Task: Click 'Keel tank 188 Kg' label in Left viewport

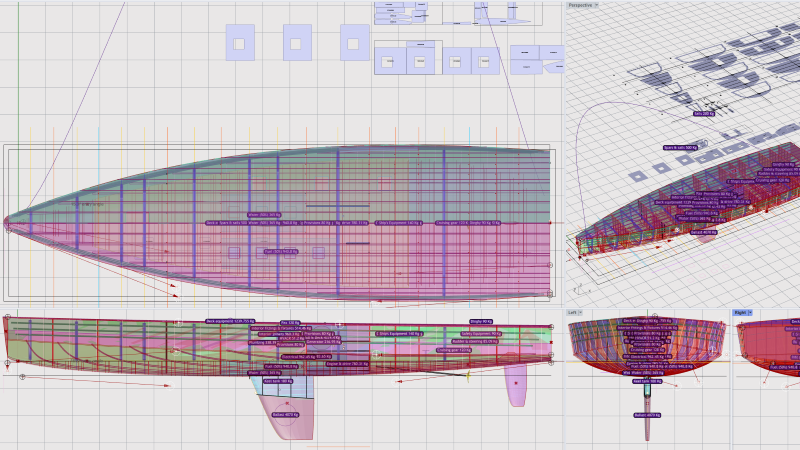Action: [645, 381]
